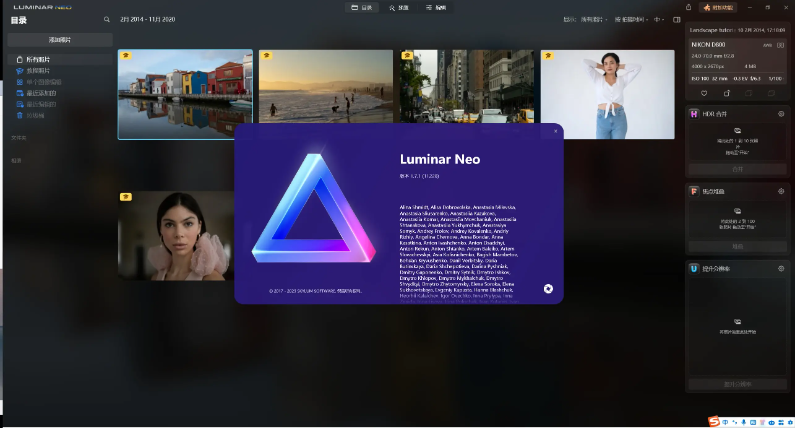
Task: Click the Luminar Neo title in about dialog
Action: [440, 159]
